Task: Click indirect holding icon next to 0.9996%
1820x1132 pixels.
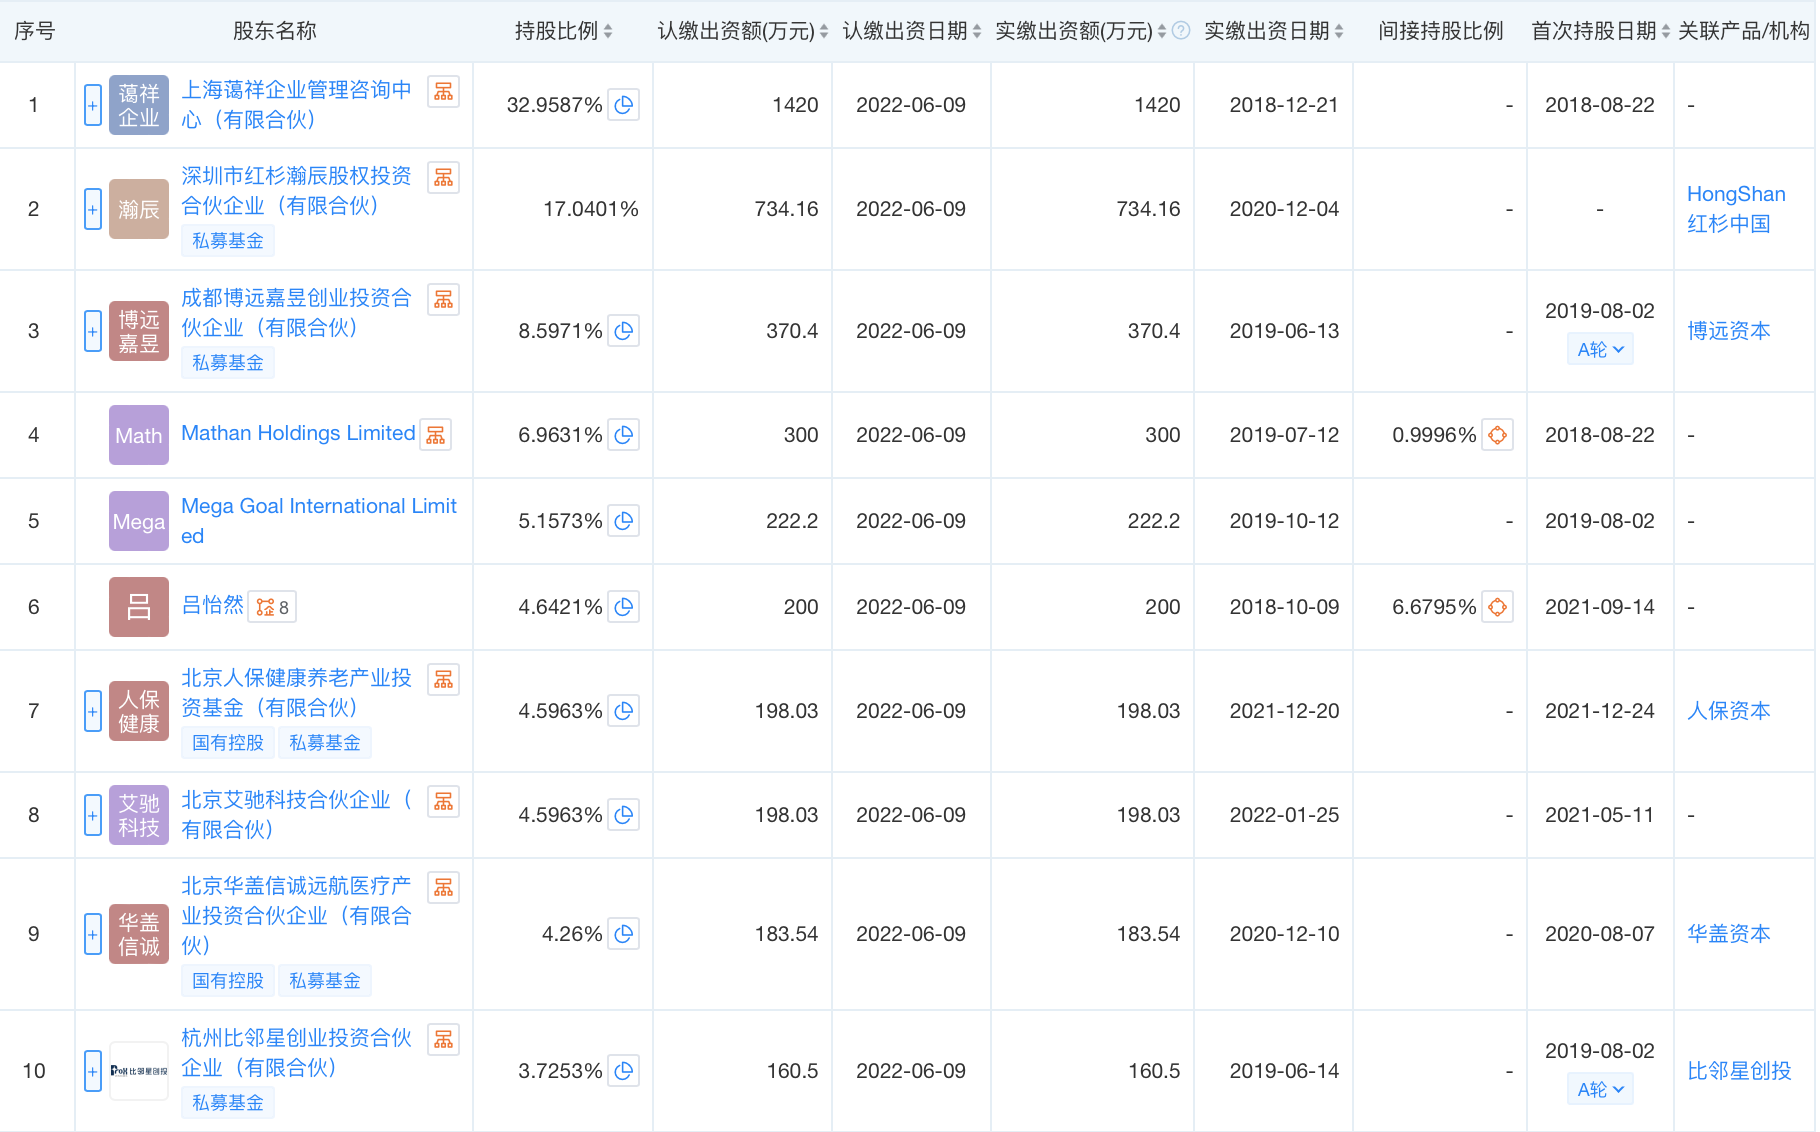Action: [x=1497, y=435]
